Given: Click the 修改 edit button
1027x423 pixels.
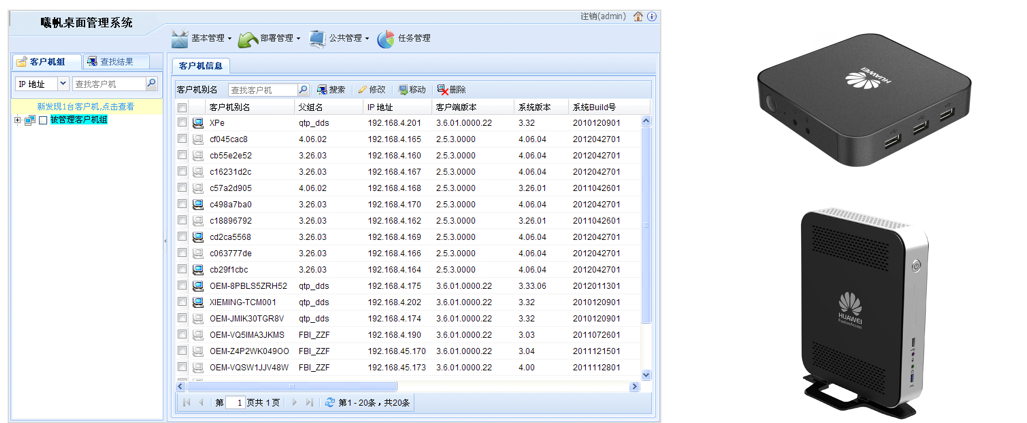Looking at the screenshot, I should tap(371, 90).
